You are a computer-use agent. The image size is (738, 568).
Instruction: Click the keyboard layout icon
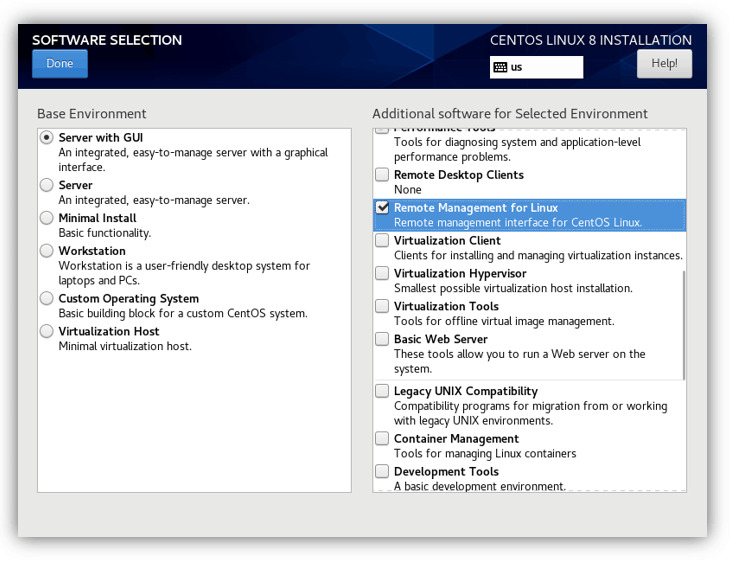[x=500, y=67]
